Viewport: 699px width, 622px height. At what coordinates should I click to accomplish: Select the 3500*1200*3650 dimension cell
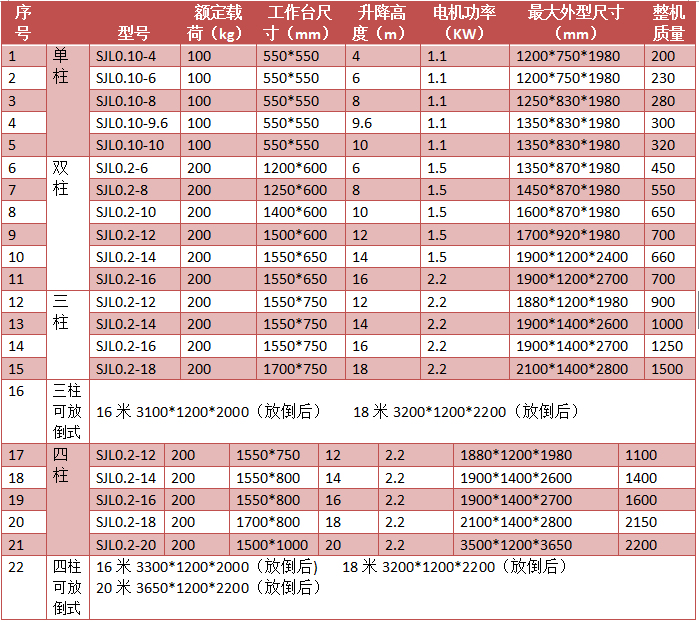pos(516,545)
